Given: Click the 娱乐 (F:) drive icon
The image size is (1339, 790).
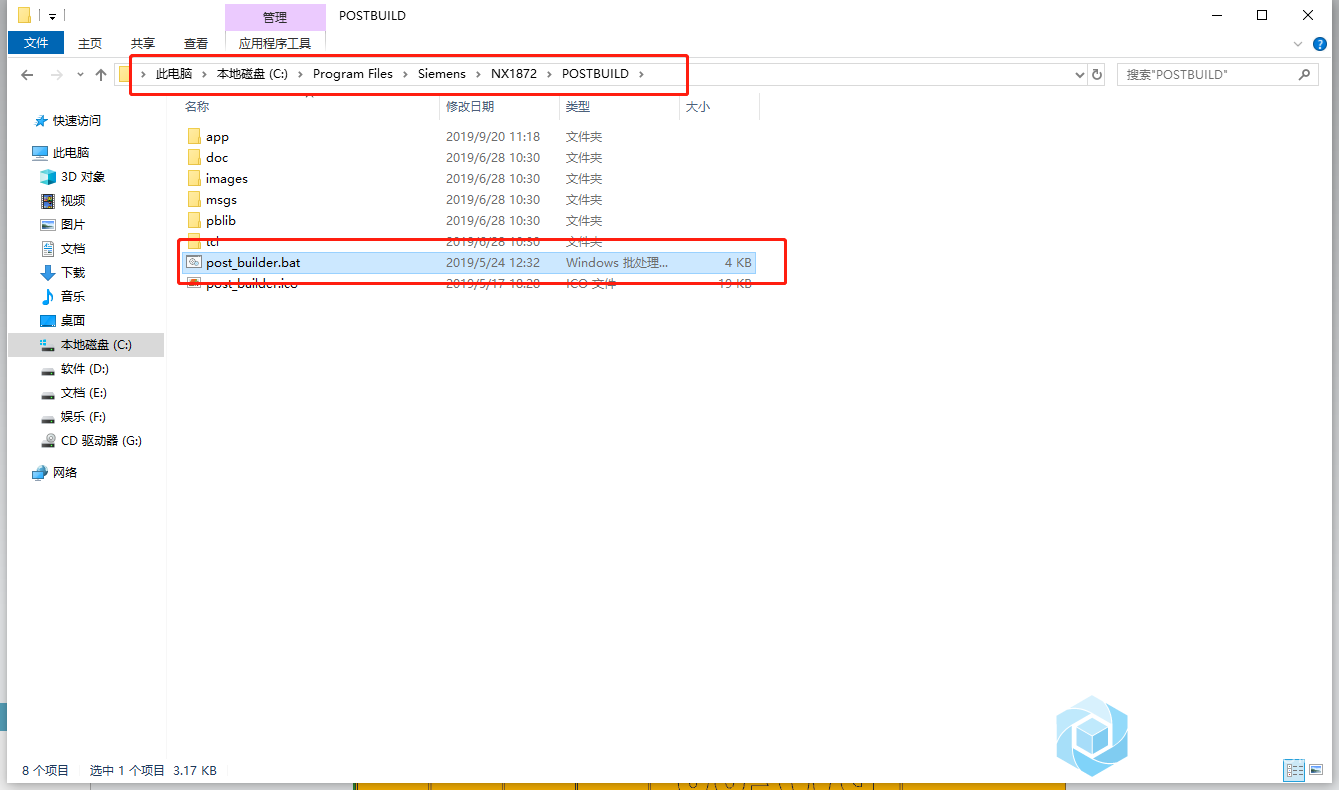Looking at the screenshot, I should click(x=48, y=417).
